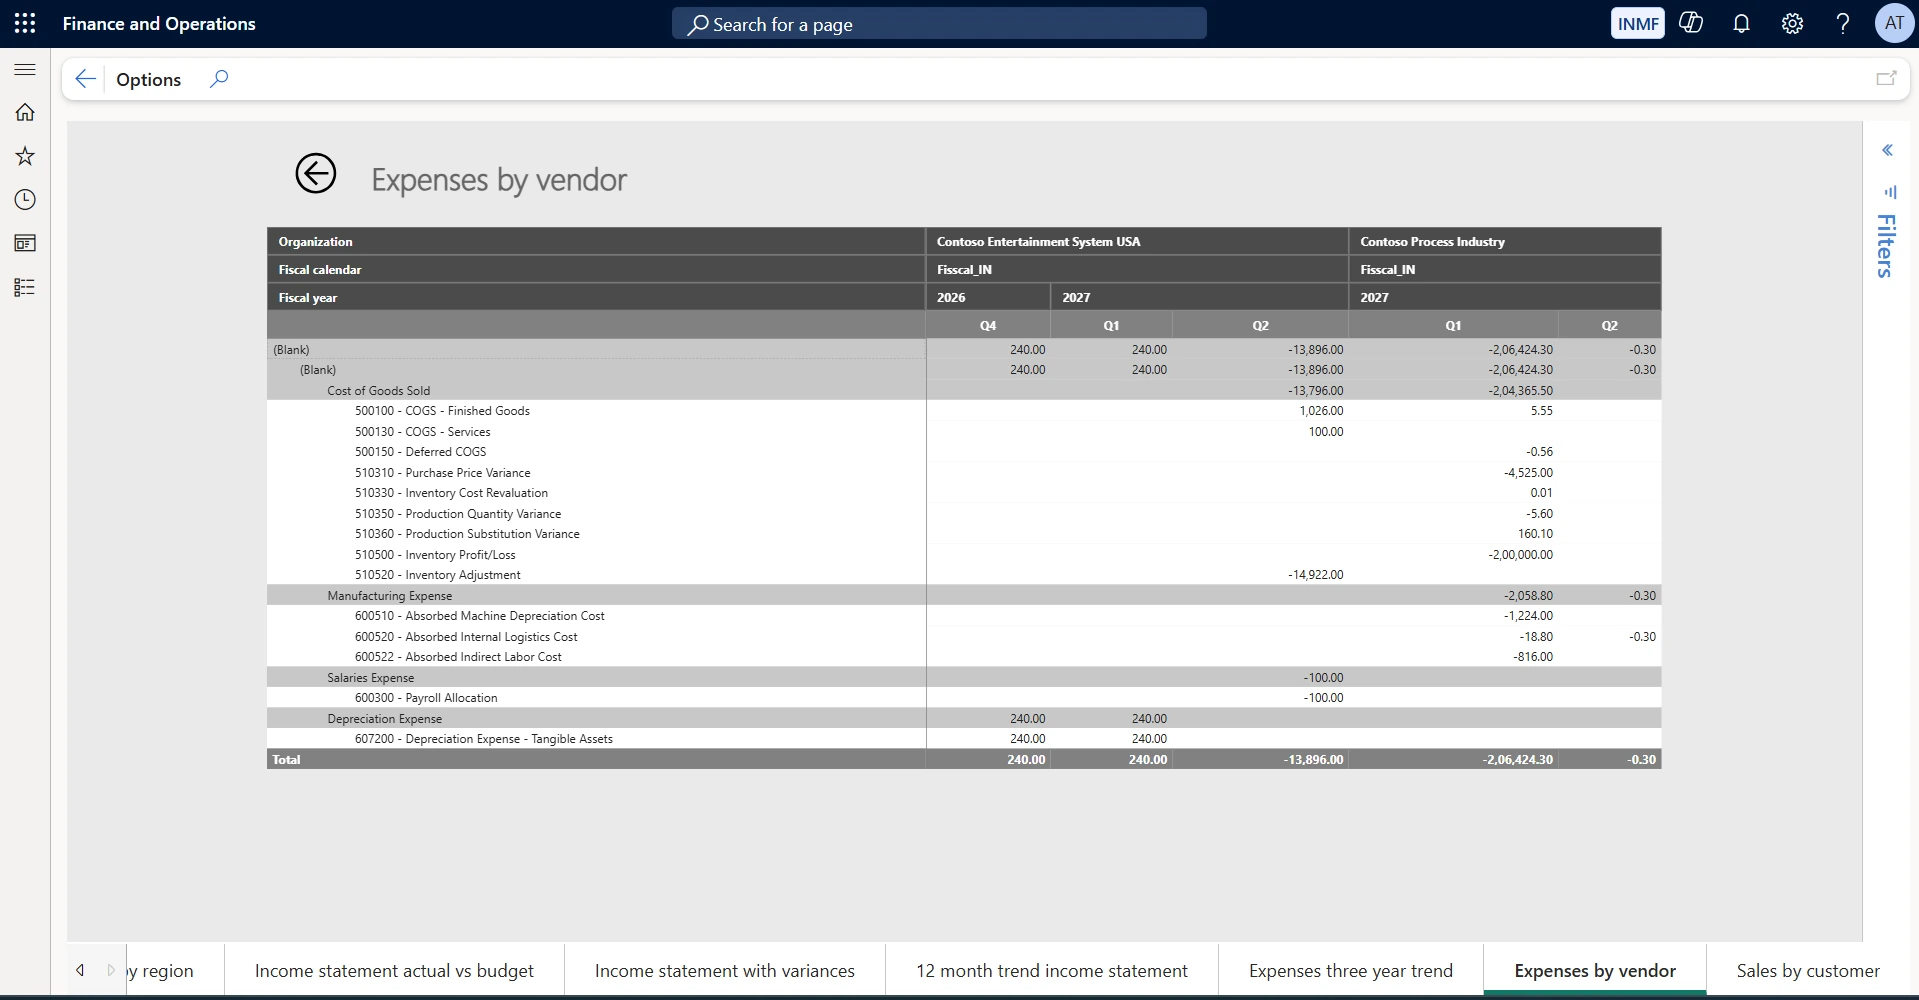The image size is (1919, 1000).
Task: Switch to Sales by customer tab
Action: [x=1807, y=970]
